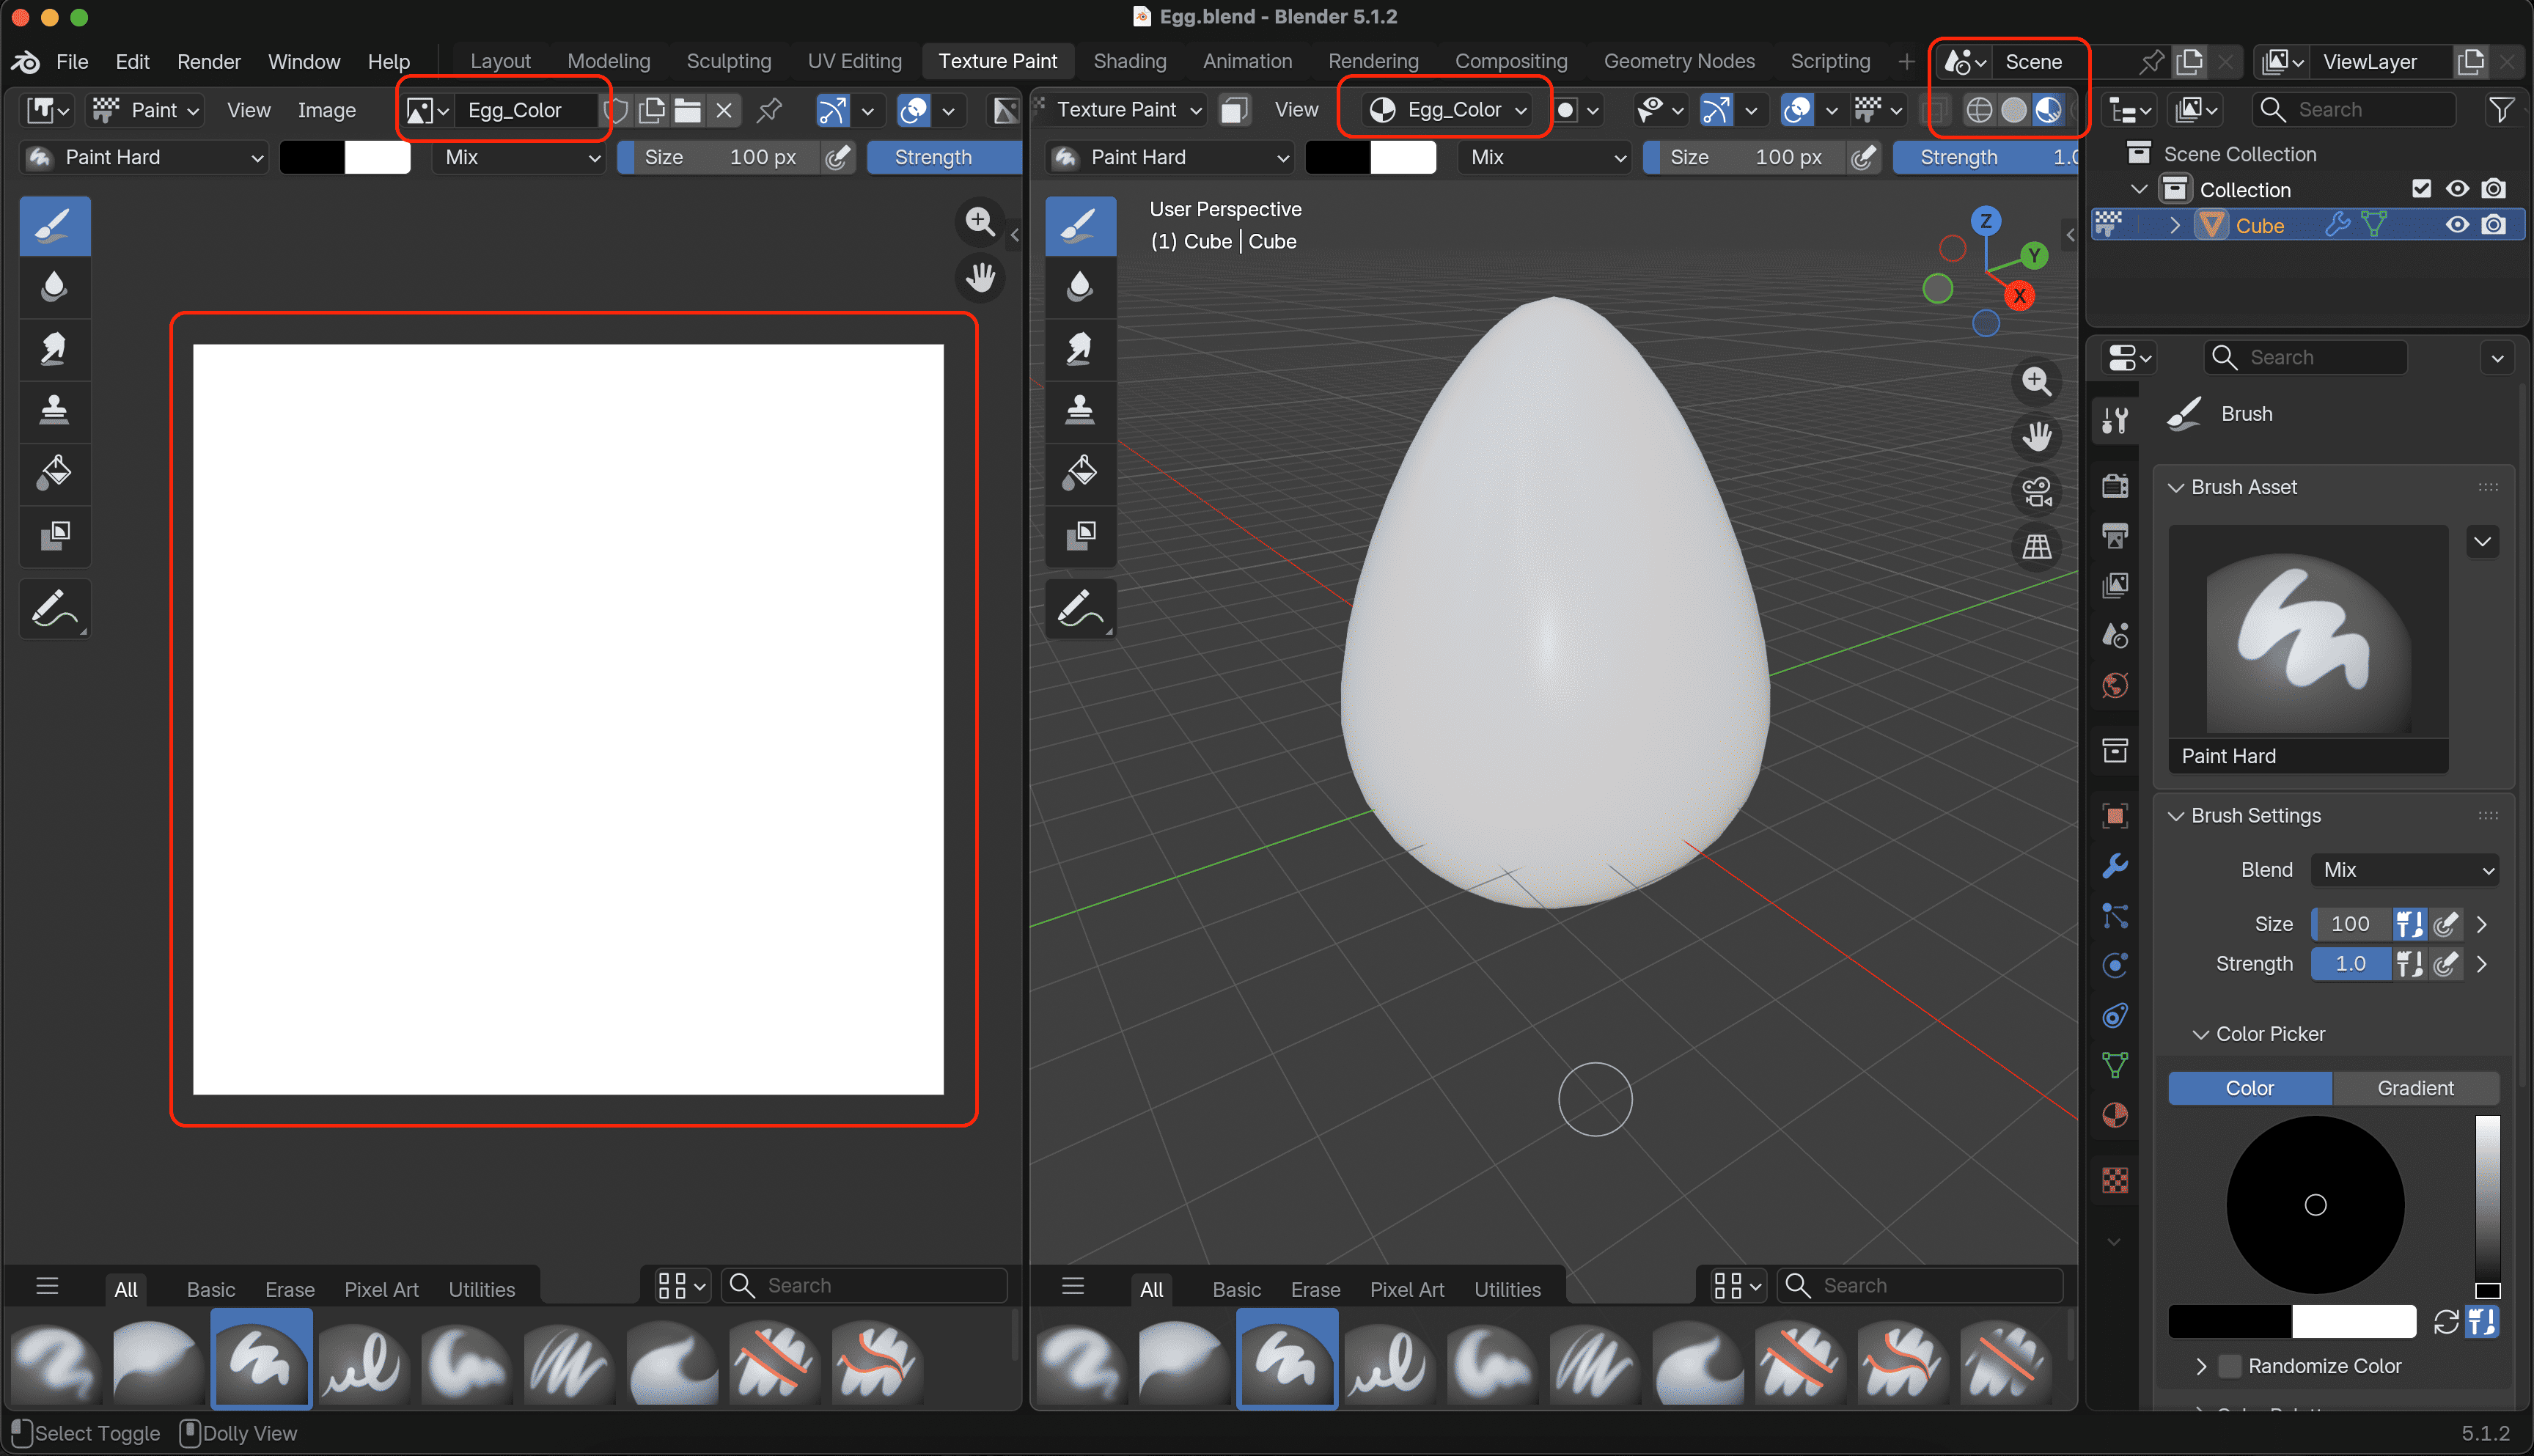
Task: Click the swap colors icon in Color Picker
Action: (x=2446, y=1322)
